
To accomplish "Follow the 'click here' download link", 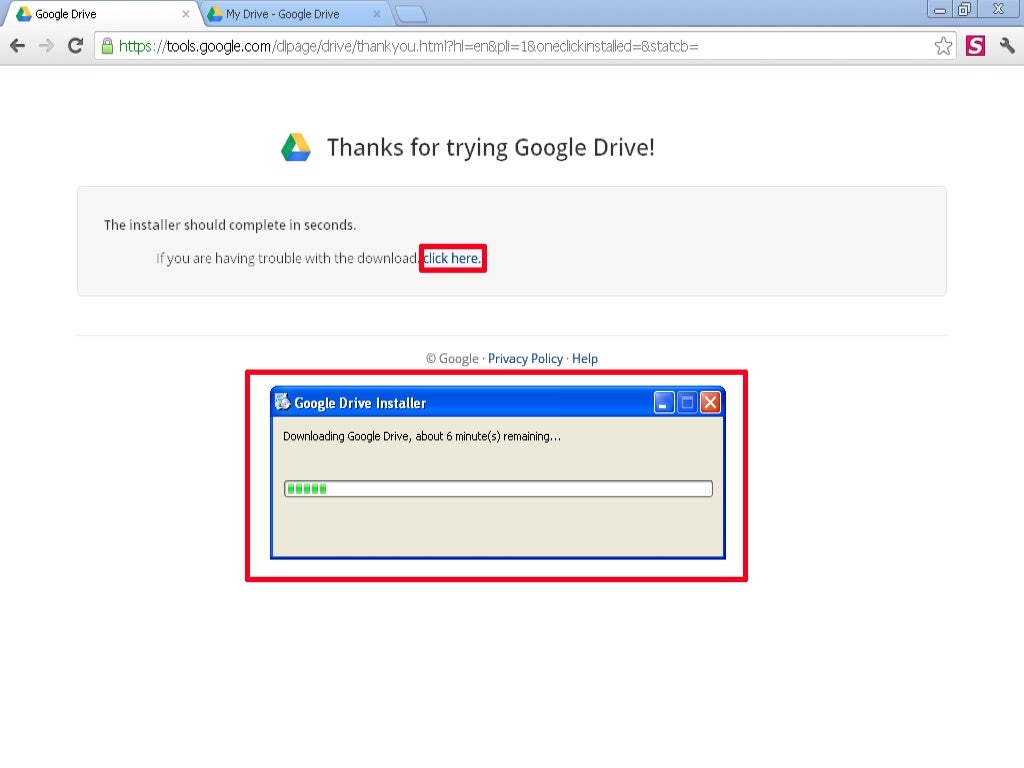I will [x=452, y=259].
